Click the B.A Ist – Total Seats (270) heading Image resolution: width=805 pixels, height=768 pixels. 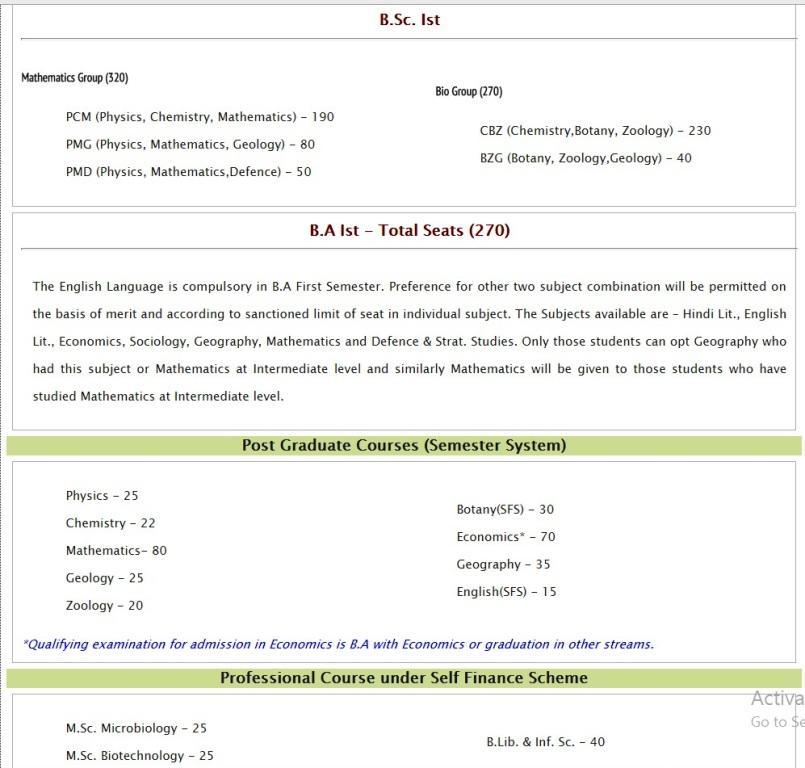409,230
